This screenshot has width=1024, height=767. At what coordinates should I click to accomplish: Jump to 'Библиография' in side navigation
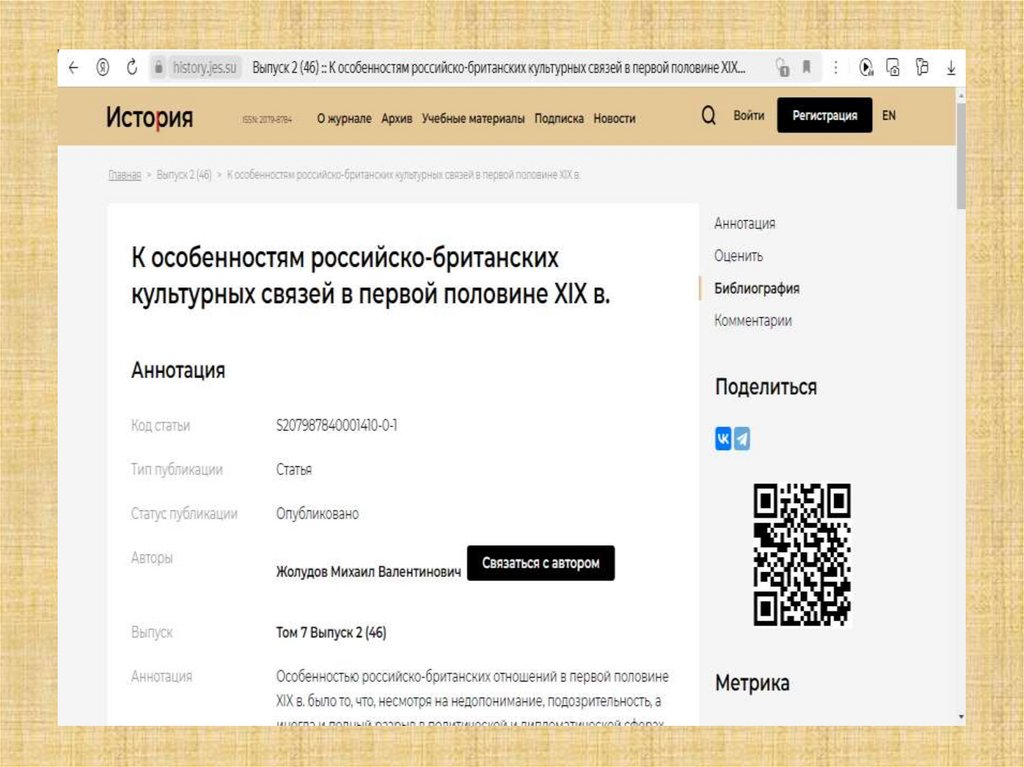click(x=756, y=288)
